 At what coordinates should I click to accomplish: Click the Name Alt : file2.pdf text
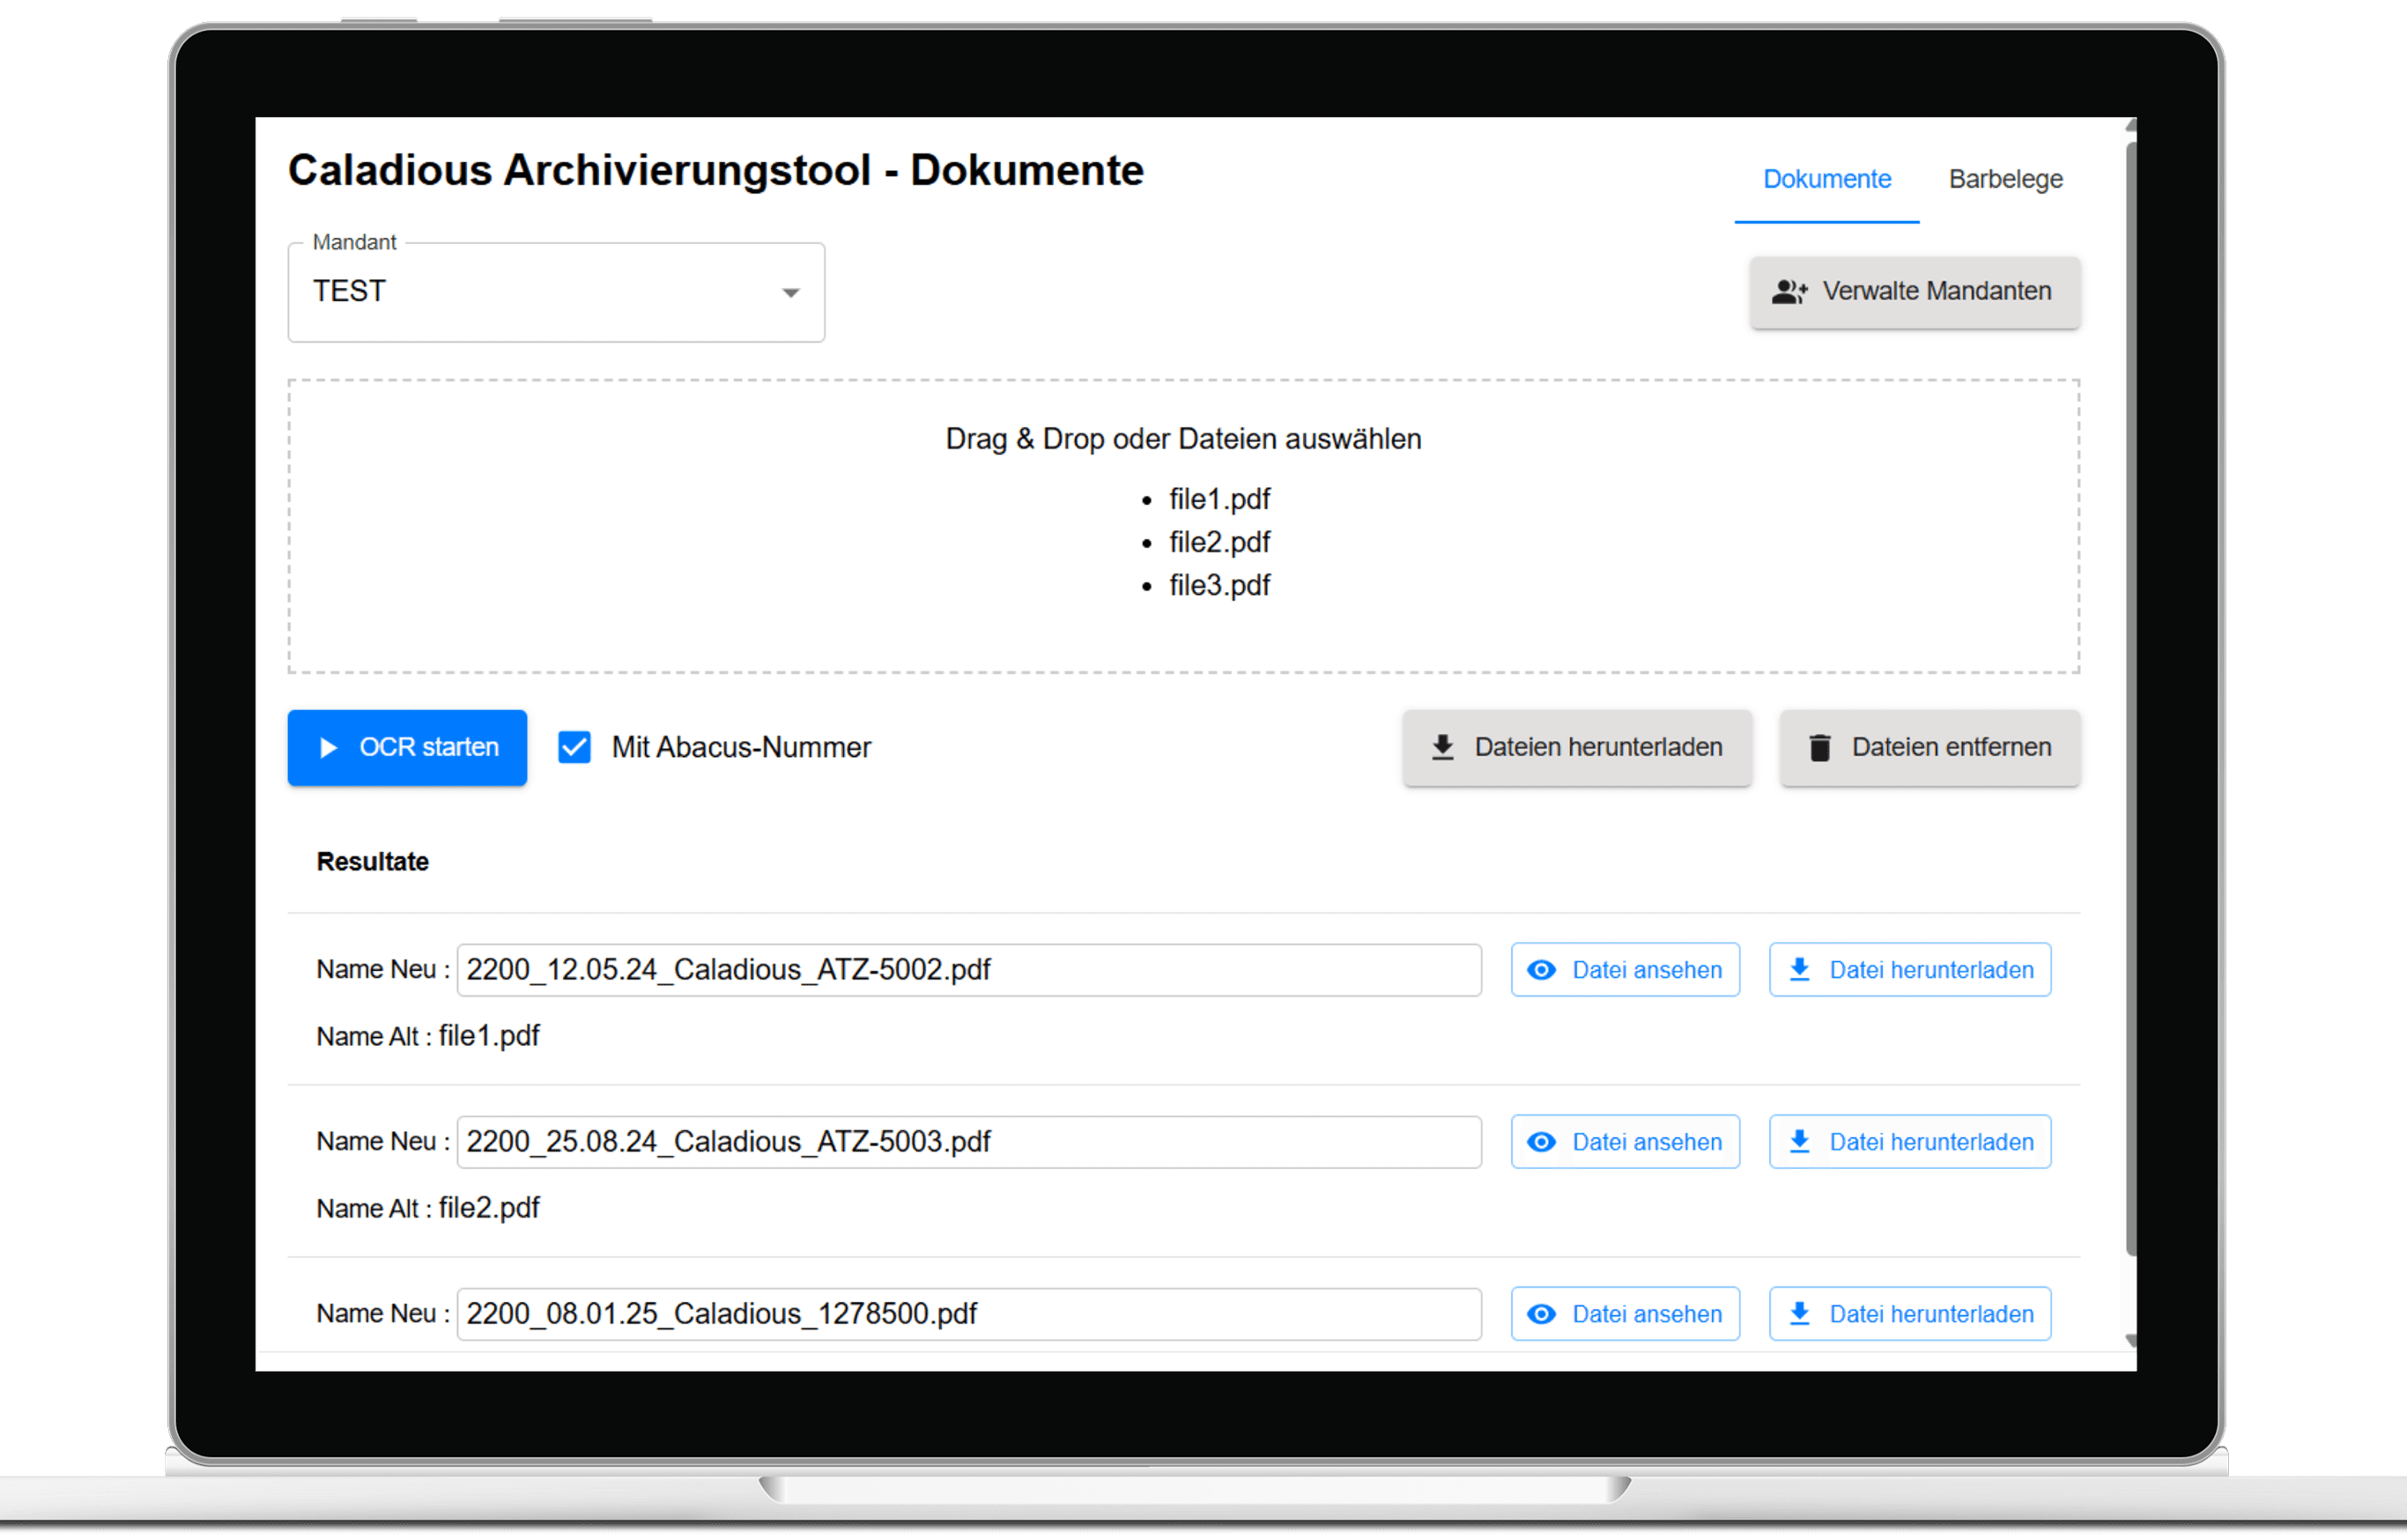click(428, 1209)
